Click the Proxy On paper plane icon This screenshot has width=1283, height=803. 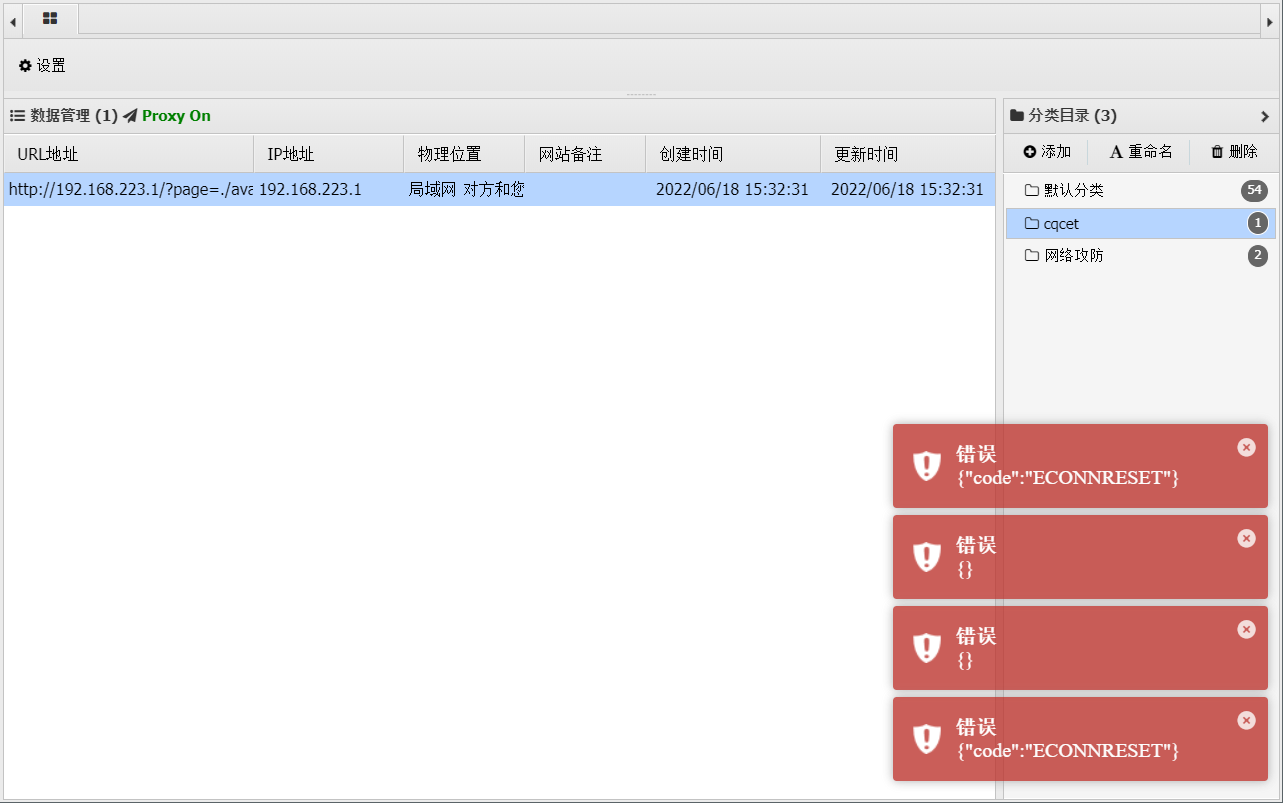[x=130, y=116]
